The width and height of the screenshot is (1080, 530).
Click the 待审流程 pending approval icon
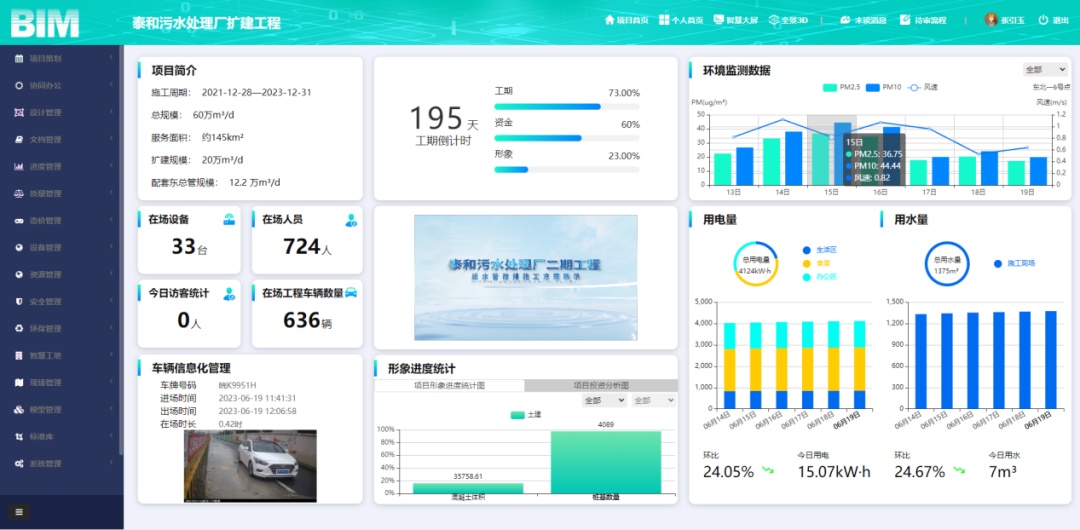(905, 20)
